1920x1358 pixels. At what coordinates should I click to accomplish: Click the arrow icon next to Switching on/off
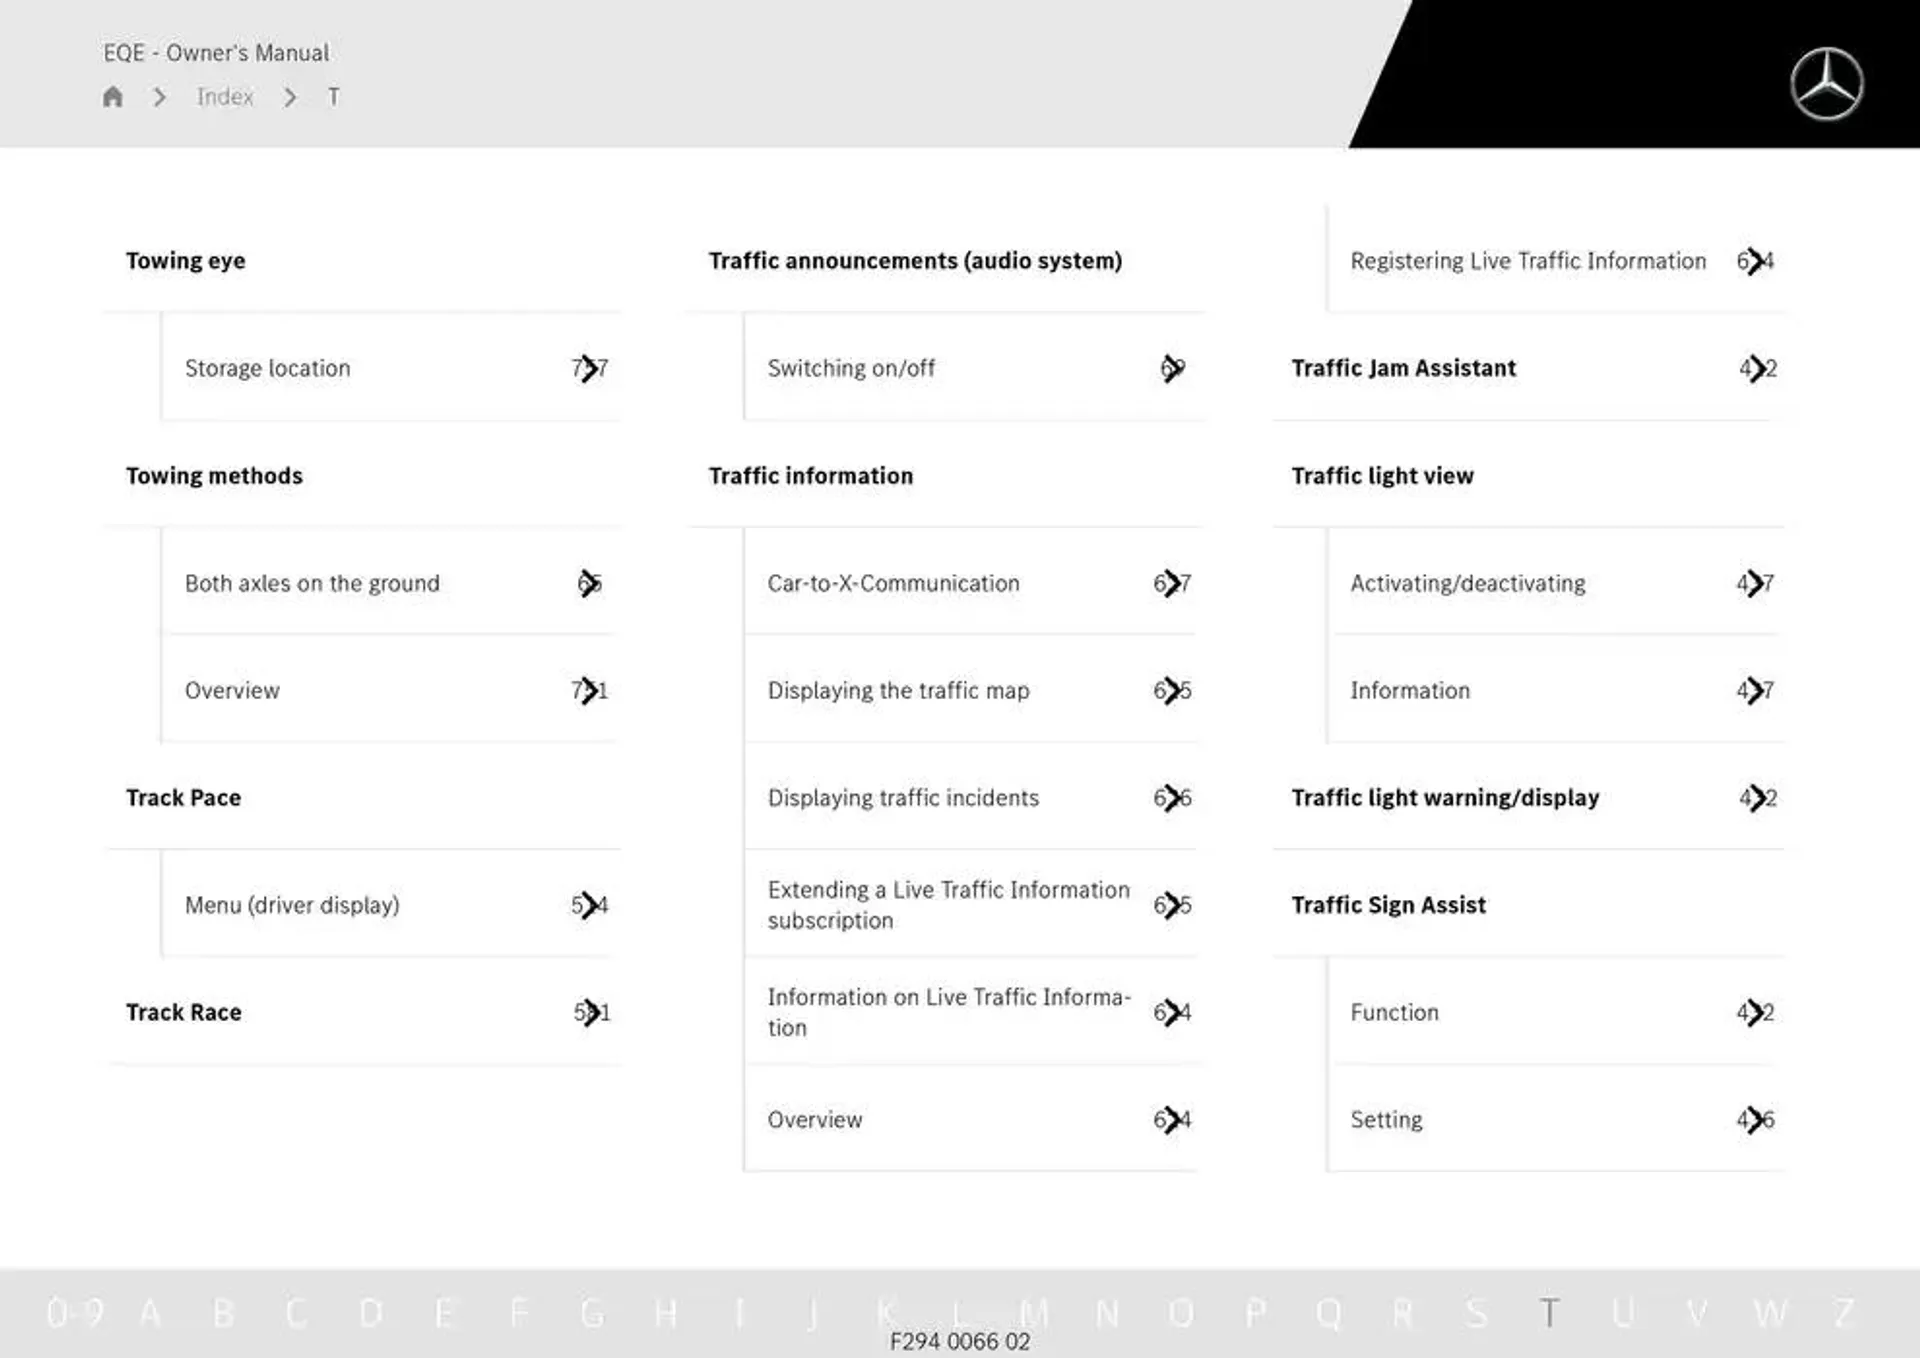pos(1174,366)
